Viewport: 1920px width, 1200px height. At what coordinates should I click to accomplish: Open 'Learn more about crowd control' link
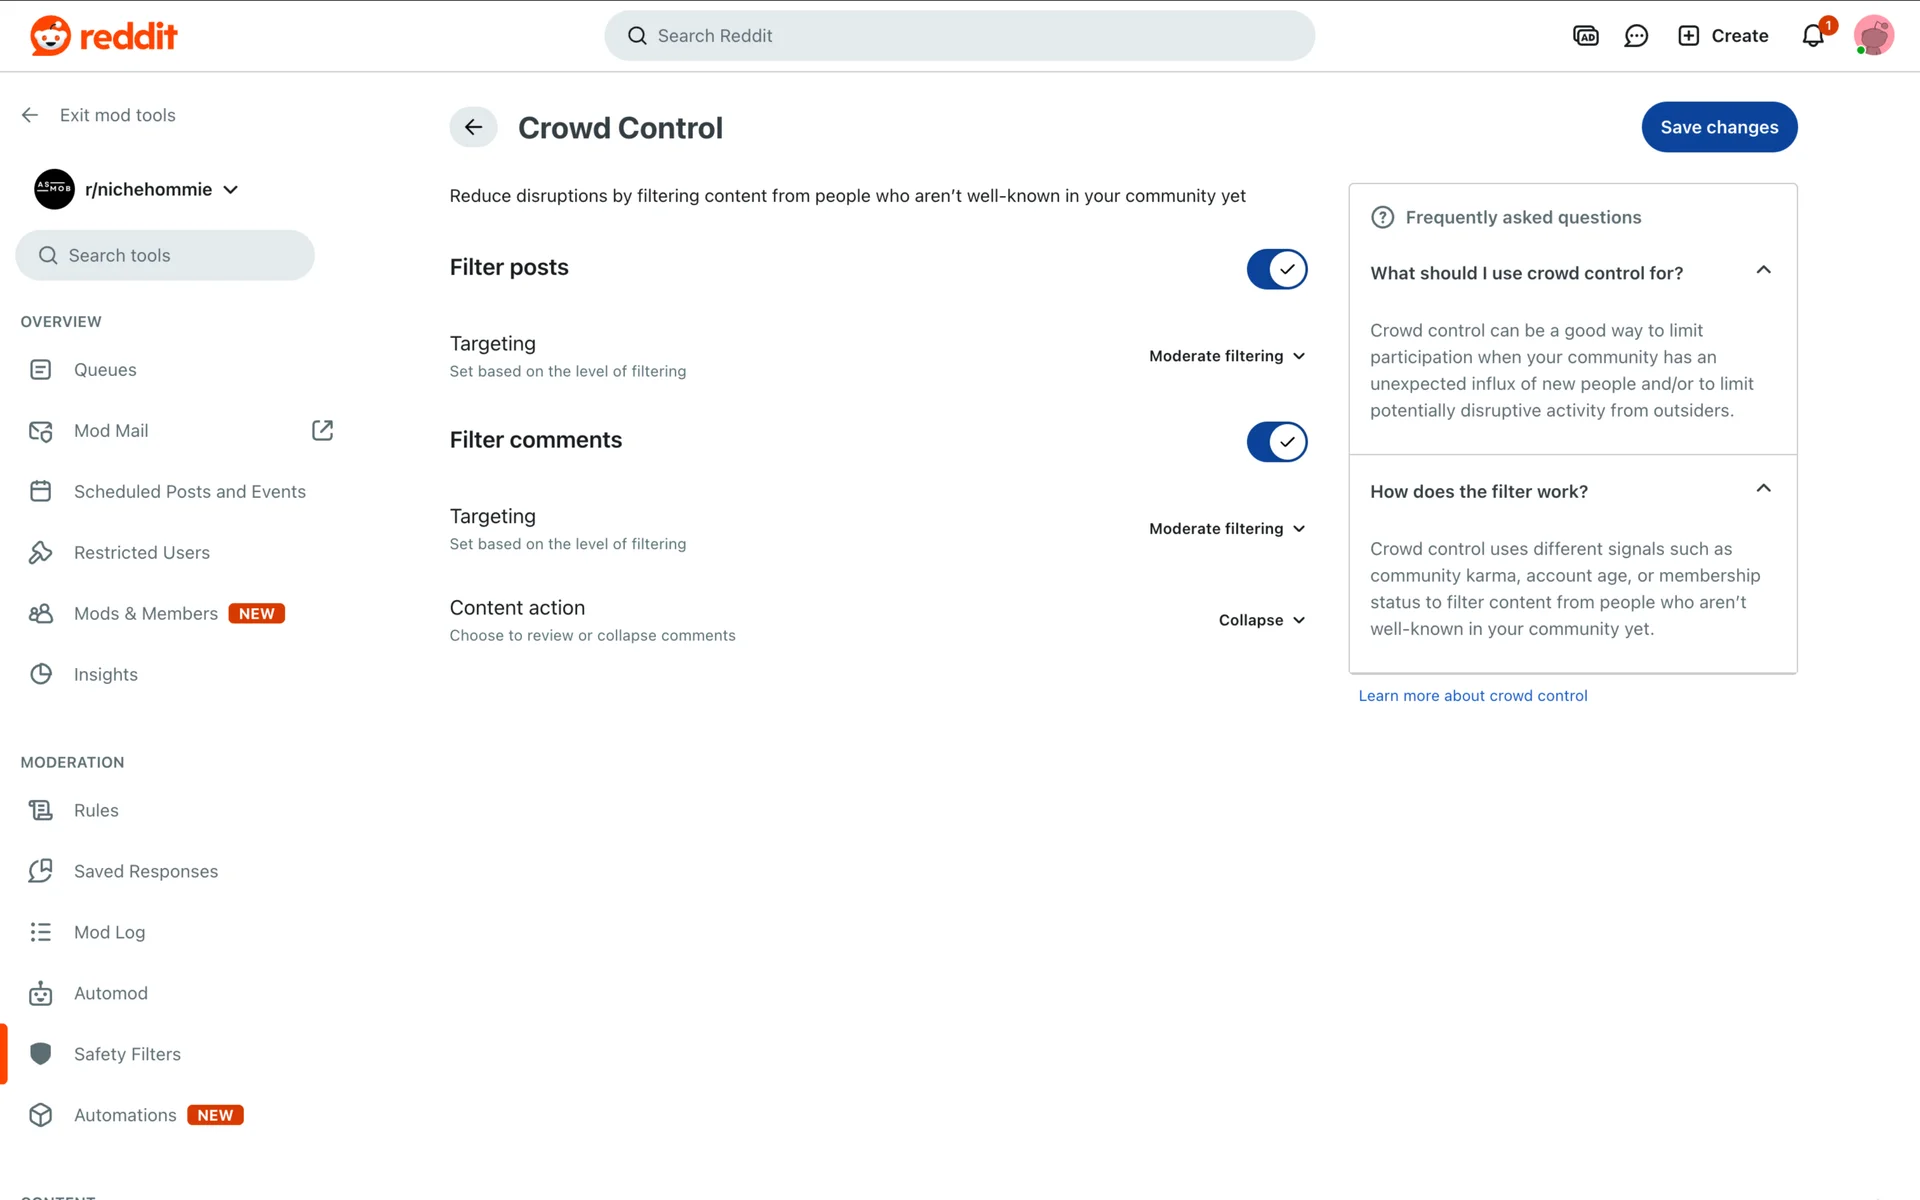click(x=1472, y=696)
